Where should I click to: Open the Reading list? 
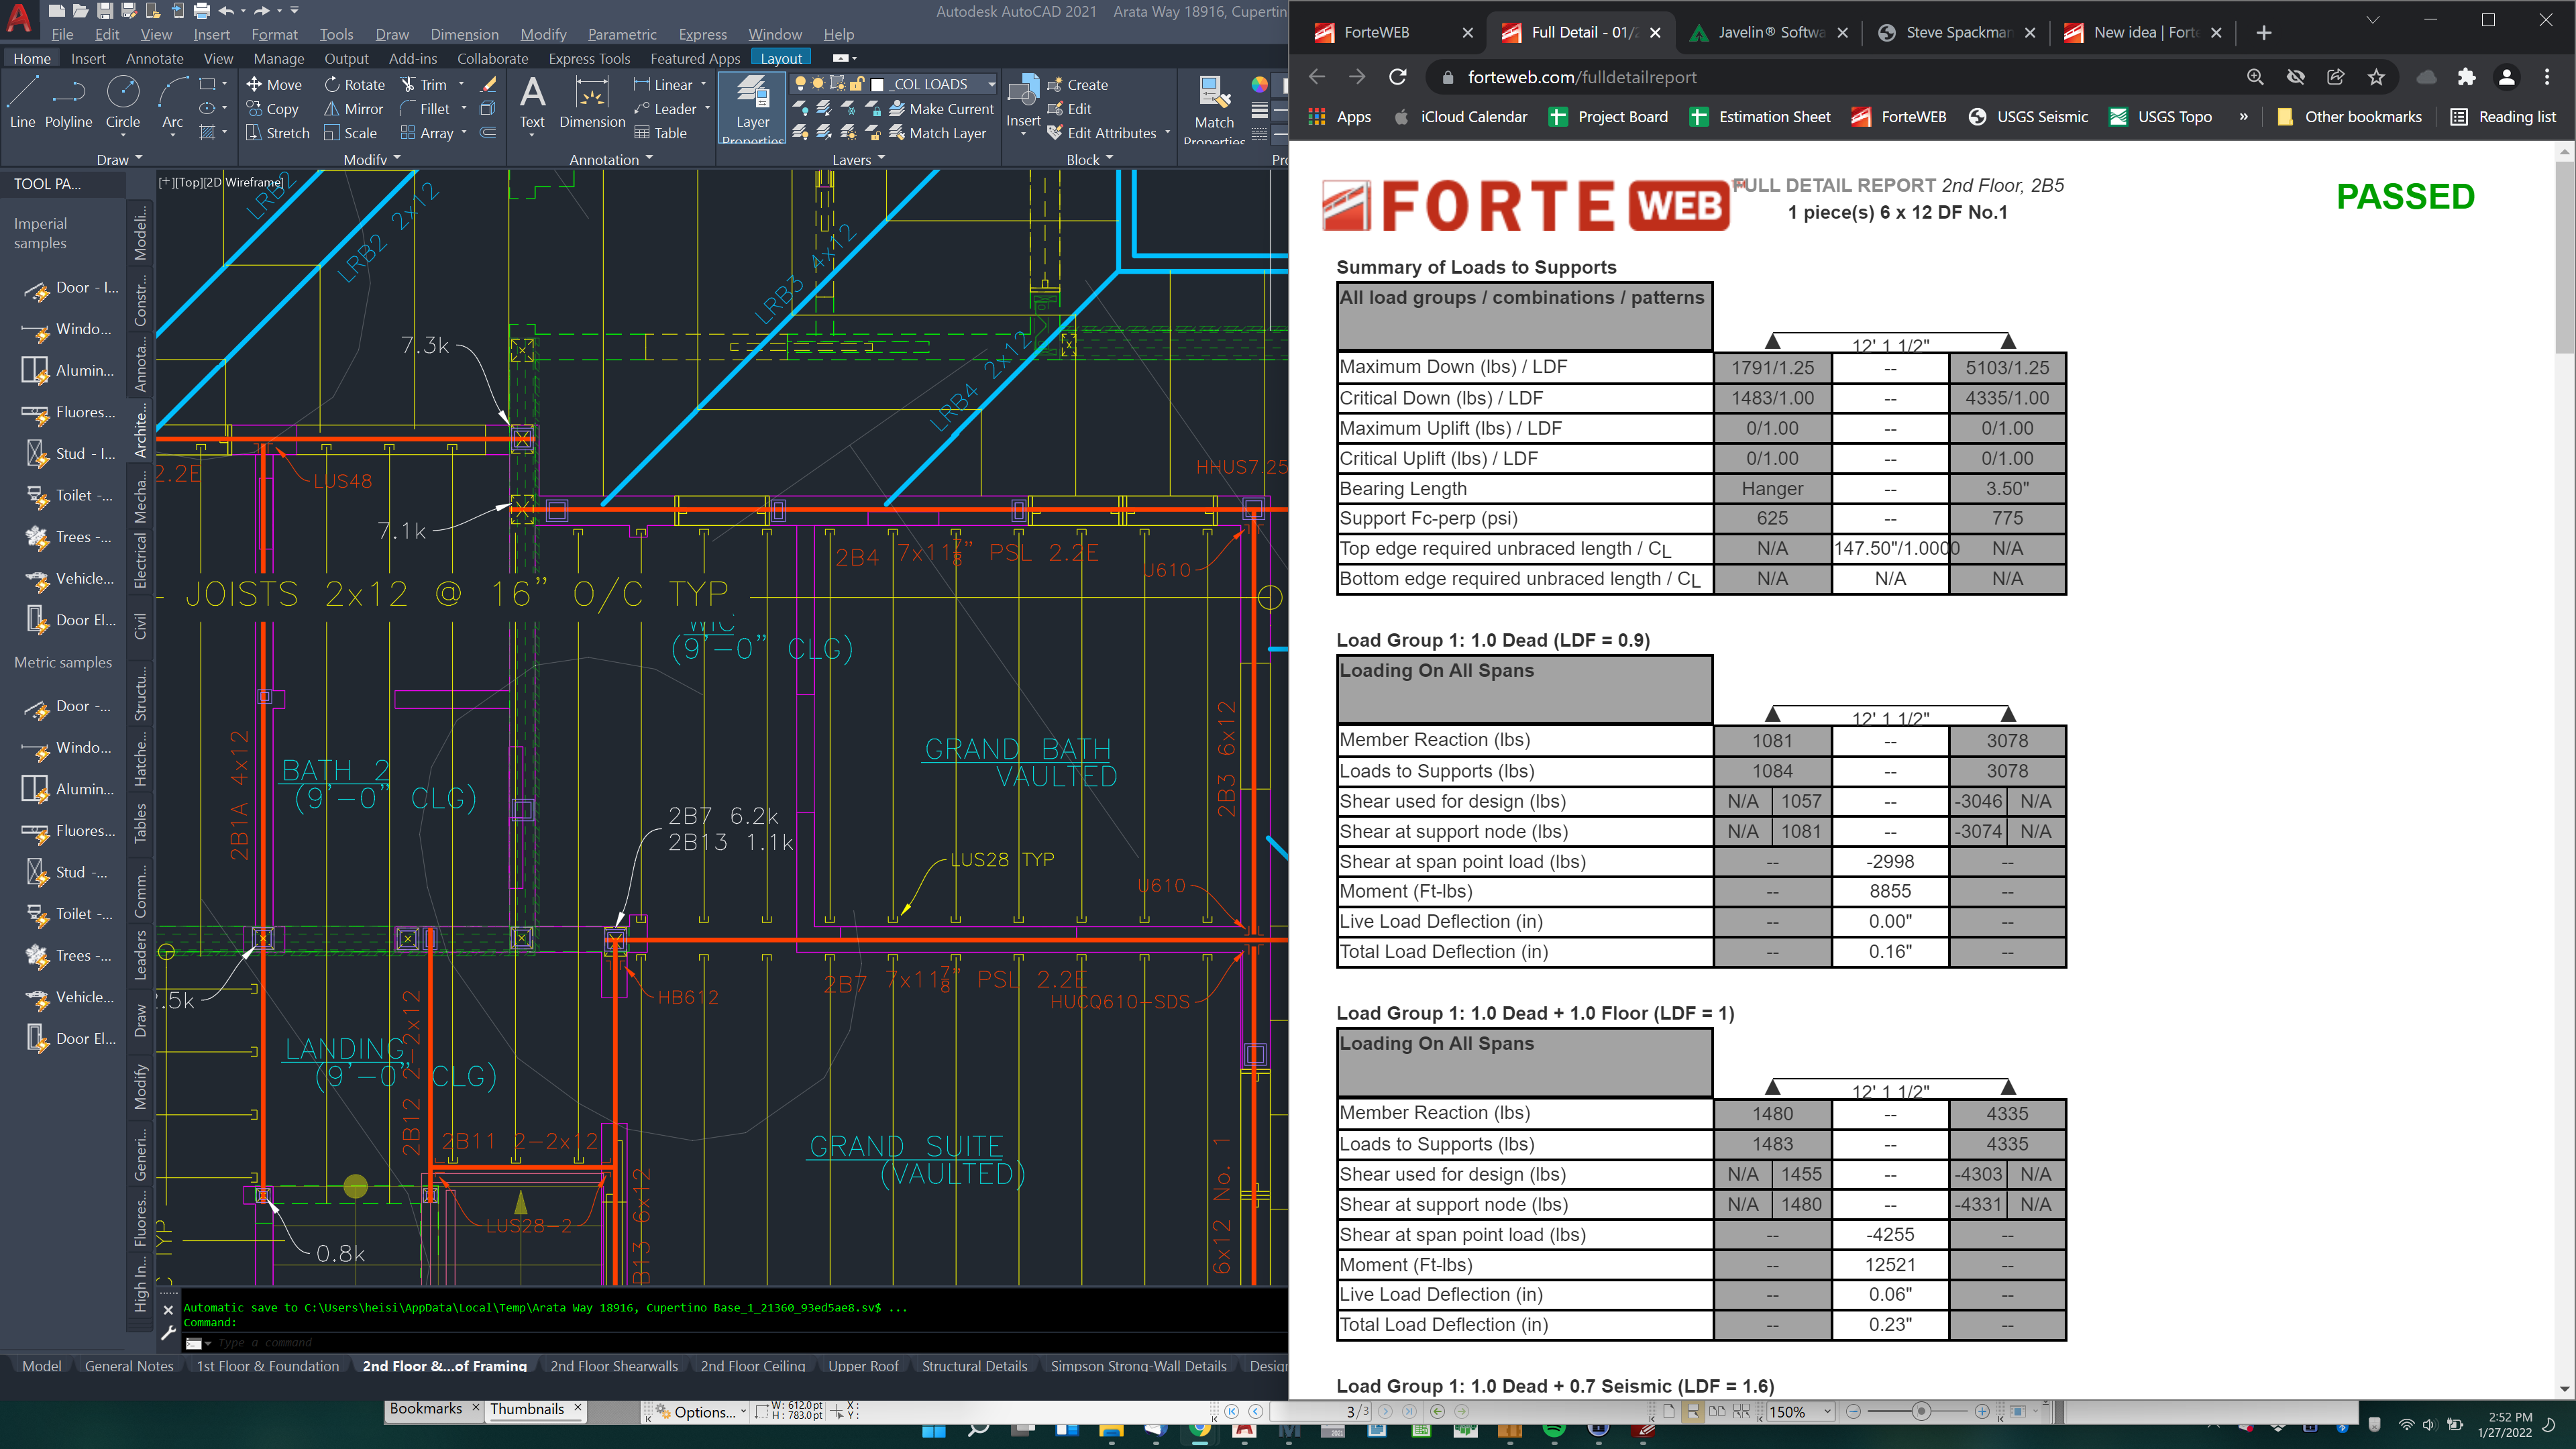click(2503, 117)
